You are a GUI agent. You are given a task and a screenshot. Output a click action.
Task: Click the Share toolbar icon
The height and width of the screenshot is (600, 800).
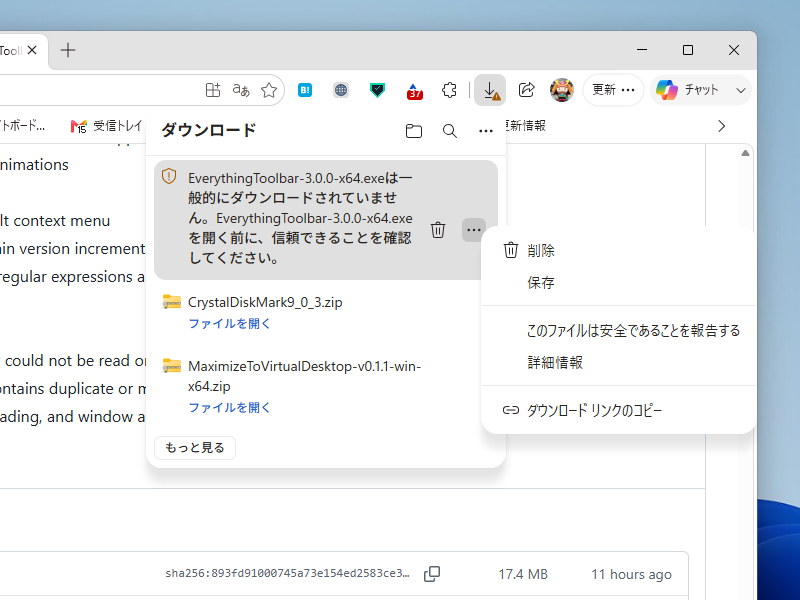[x=527, y=90]
